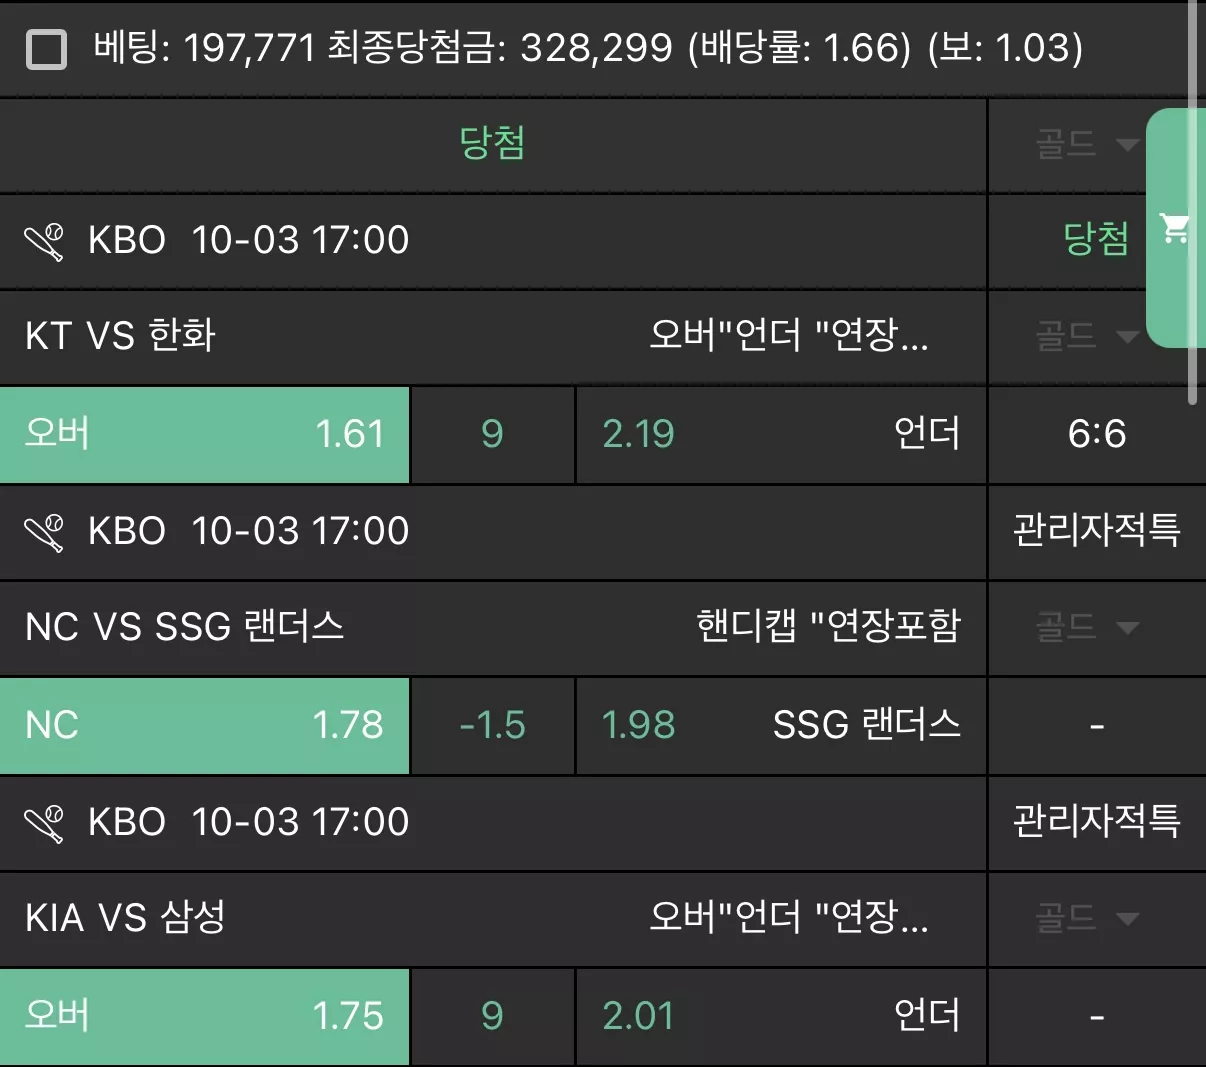Click the 6:6 score result cell

(1097, 435)
